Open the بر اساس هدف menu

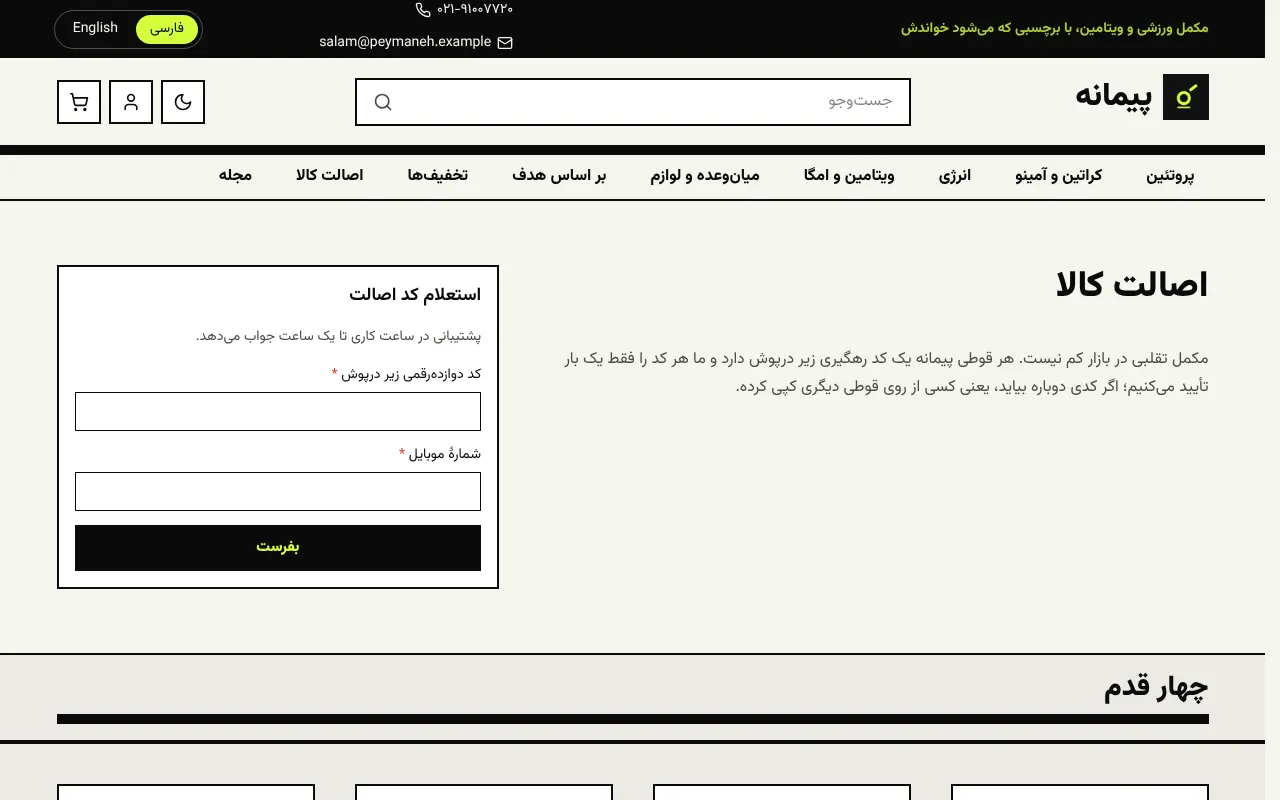559,176
